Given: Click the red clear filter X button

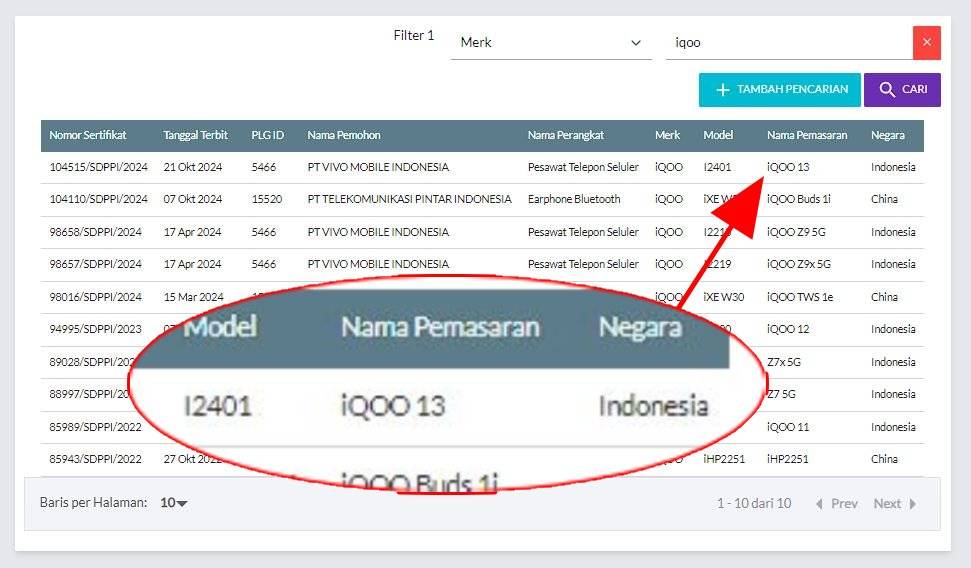Looking at the screenshot, I should pos(926,42).
